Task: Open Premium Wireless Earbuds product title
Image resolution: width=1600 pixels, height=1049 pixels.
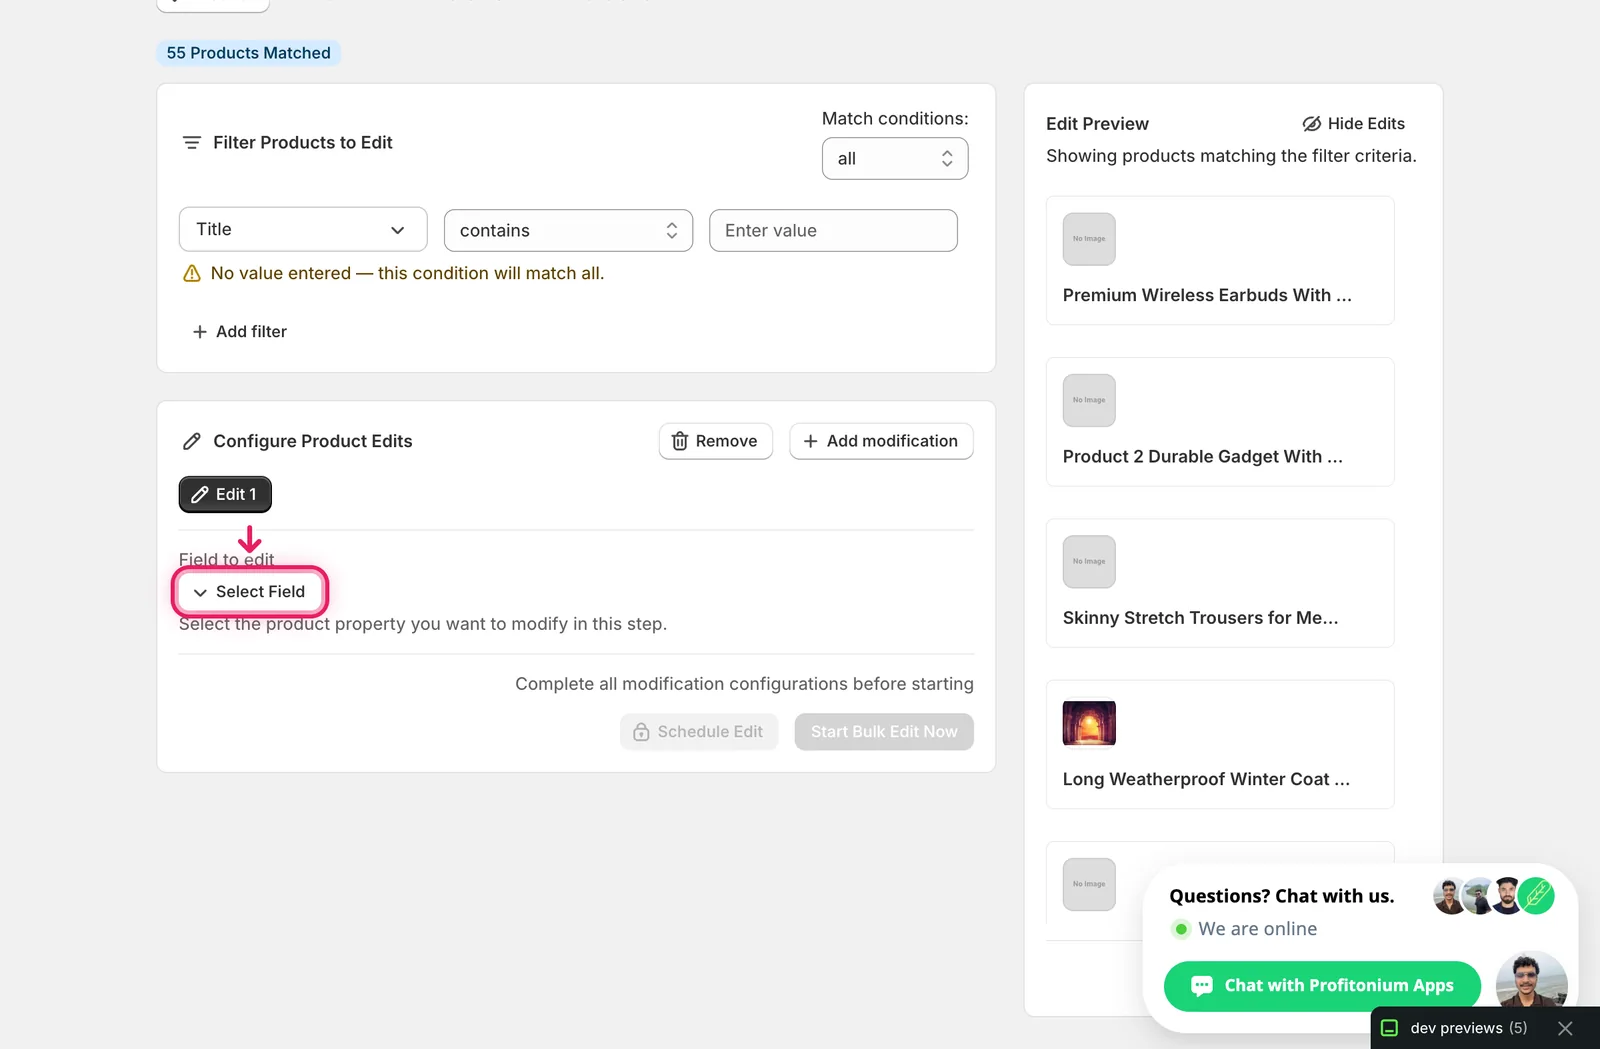Action: [x=1207, y=295]
